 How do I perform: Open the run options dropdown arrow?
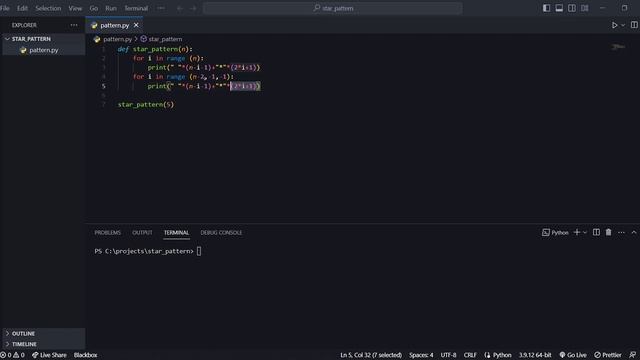(x=623, y=25)
